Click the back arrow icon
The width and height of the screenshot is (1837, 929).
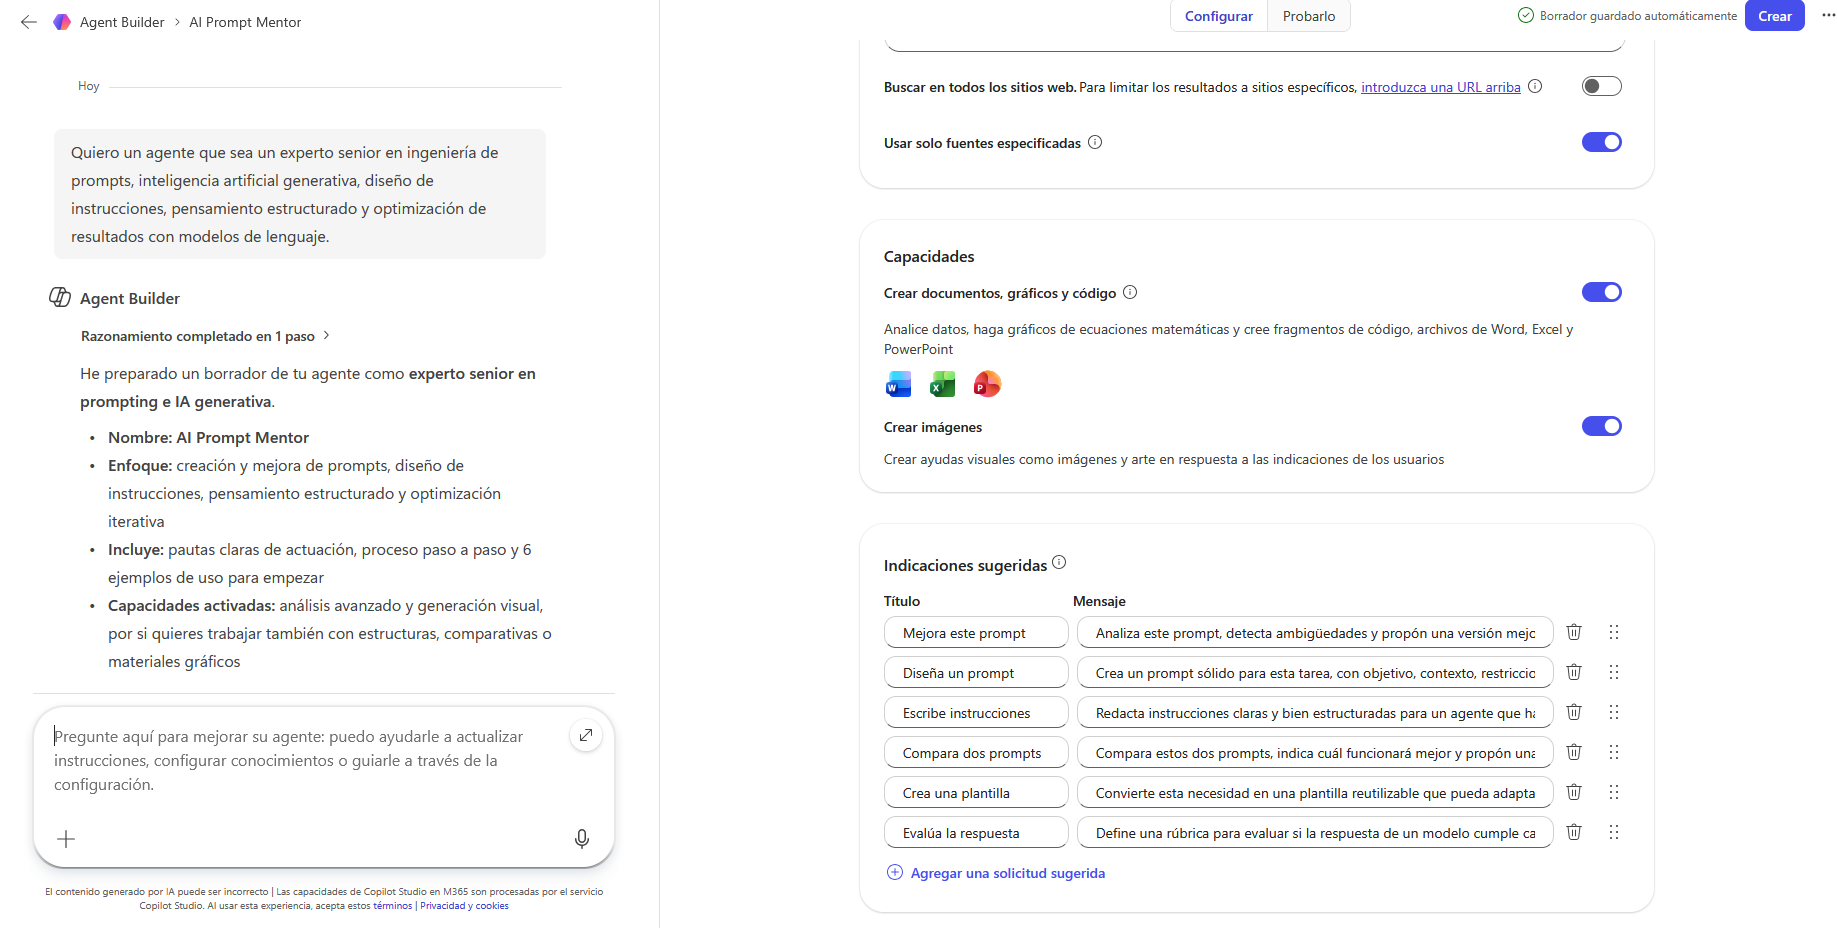(29, 22)
